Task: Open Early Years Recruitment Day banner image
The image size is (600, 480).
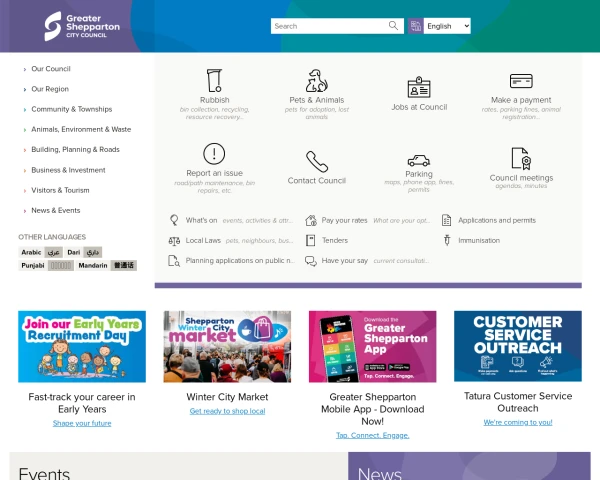Action: pos(82,346)
